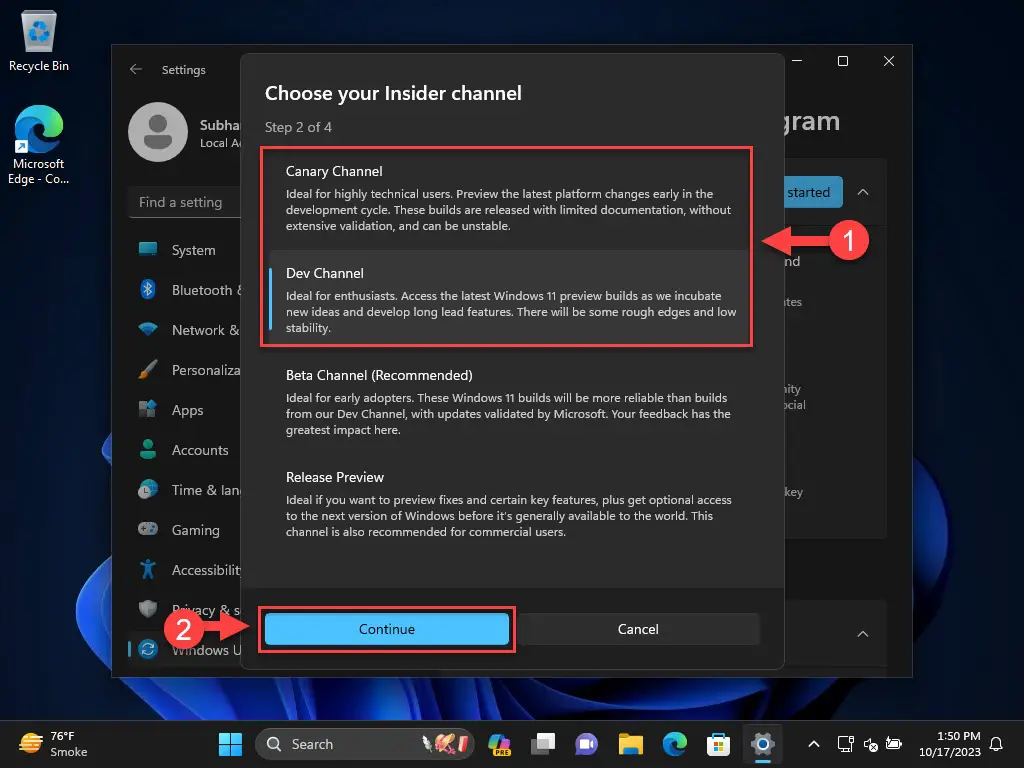
Task: Open System settings in sidebar
Action: click(x=186, y=250)
